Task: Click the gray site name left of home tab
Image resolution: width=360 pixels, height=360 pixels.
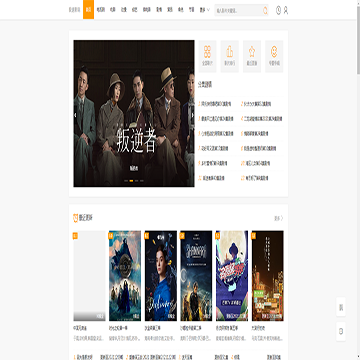Action: (x=75, y=10)
